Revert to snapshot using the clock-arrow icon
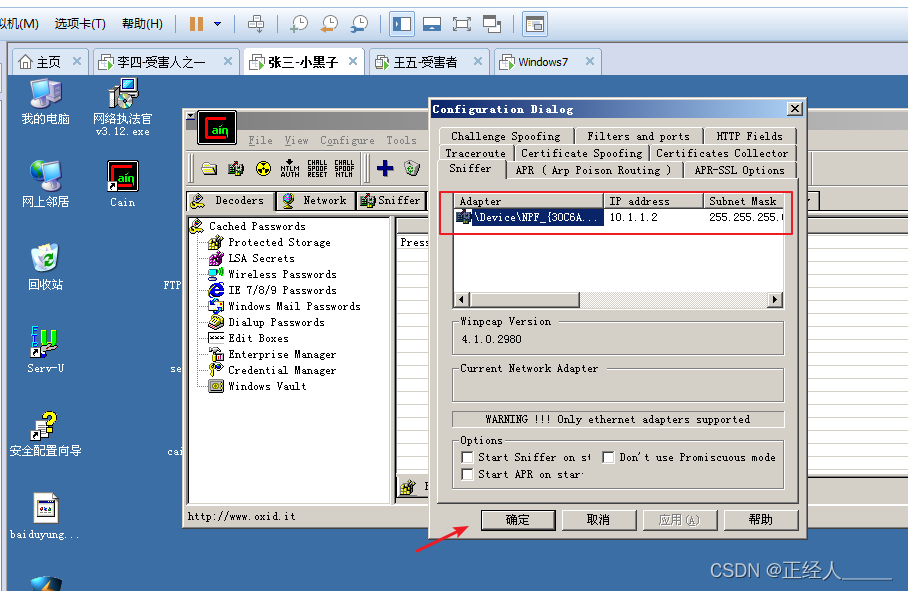Image resolution: width=908 pixels, height=591 pixels. (329, 24)
